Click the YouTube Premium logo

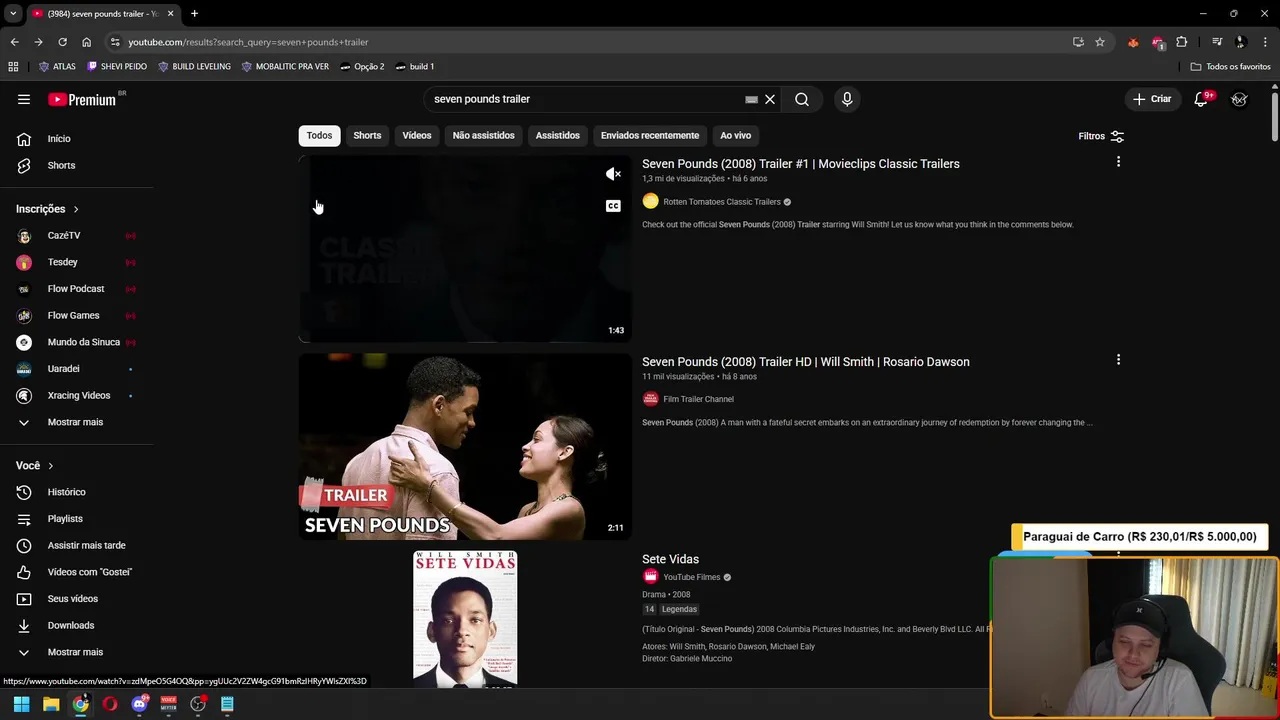(82, 99)
